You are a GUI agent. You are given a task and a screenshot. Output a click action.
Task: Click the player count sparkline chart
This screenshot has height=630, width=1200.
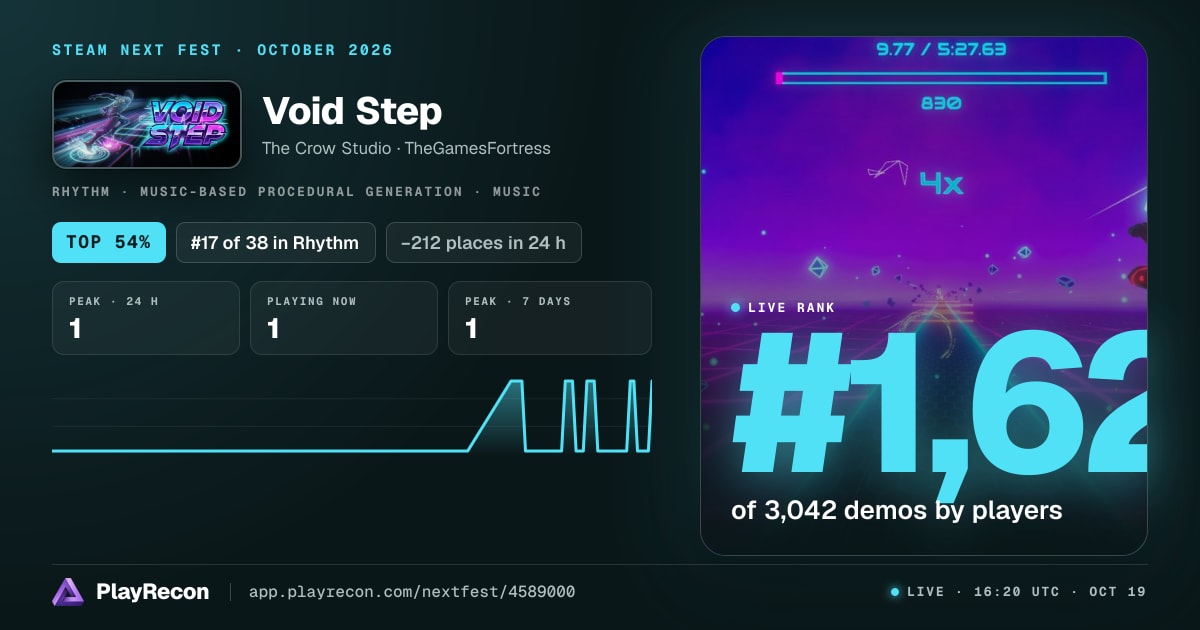point(352,416)
